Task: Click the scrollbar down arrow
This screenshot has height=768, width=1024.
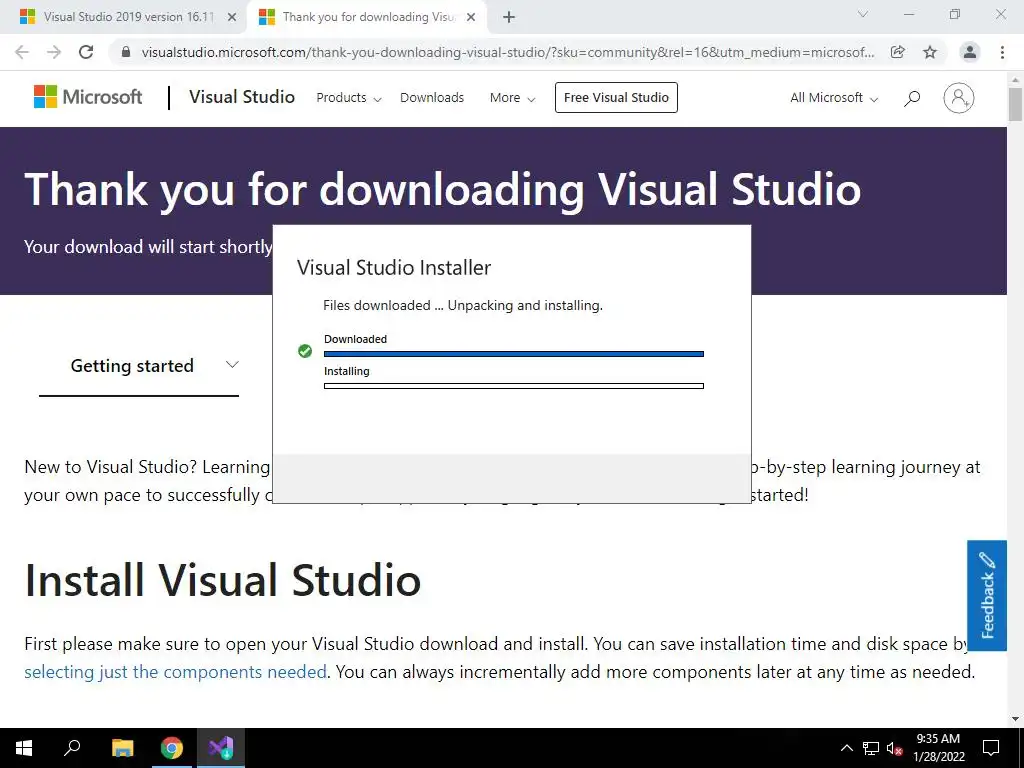Action: coord(1015,720)
